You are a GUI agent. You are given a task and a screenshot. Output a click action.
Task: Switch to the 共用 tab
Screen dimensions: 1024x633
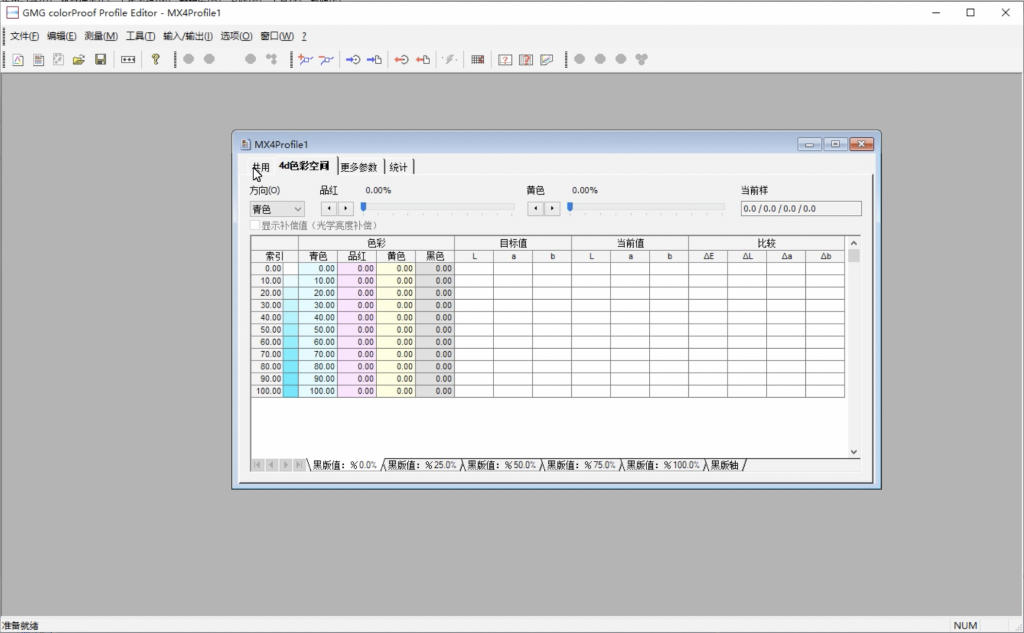261,167
